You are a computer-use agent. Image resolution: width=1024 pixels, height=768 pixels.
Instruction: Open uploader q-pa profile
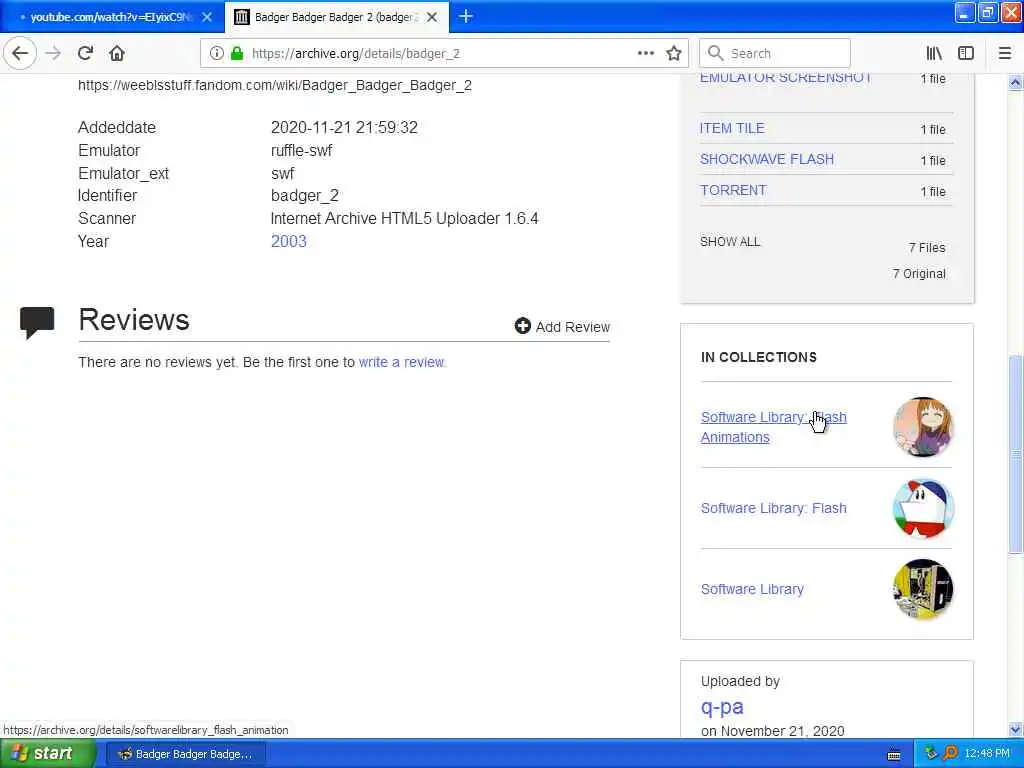click(x=722, y=707)
